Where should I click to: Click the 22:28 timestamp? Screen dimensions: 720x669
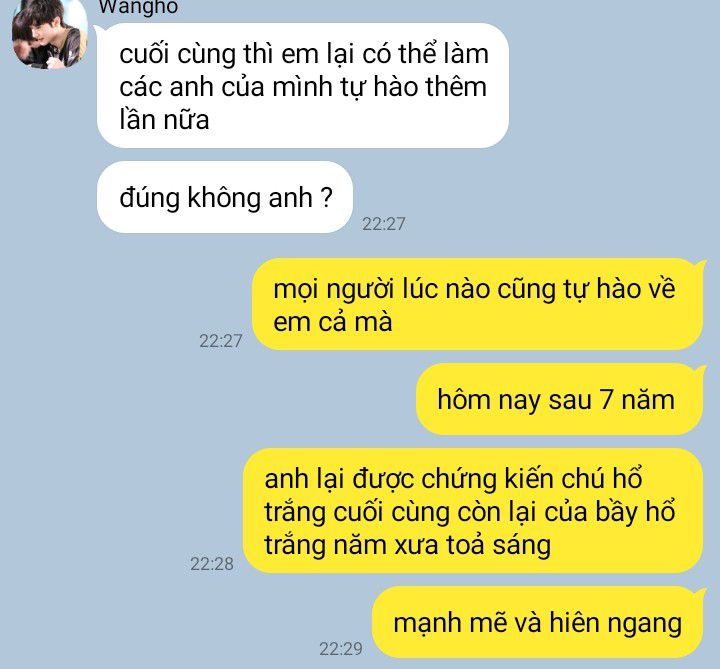point(212,564)
